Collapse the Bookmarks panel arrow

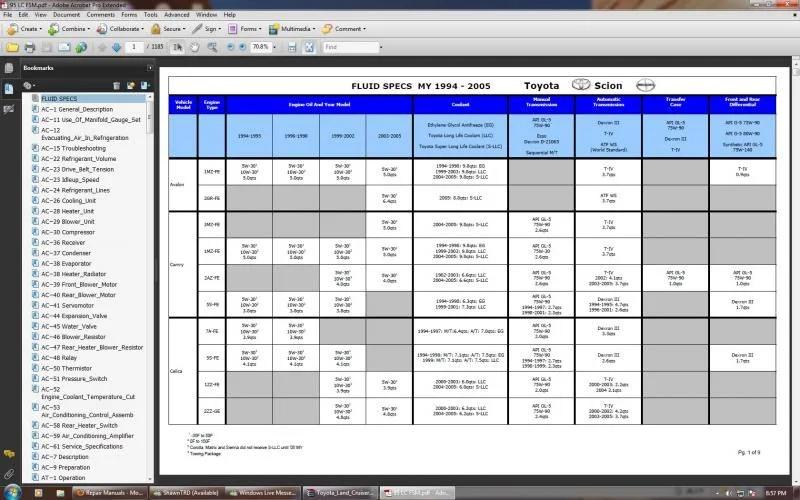[x=149, y=68]
